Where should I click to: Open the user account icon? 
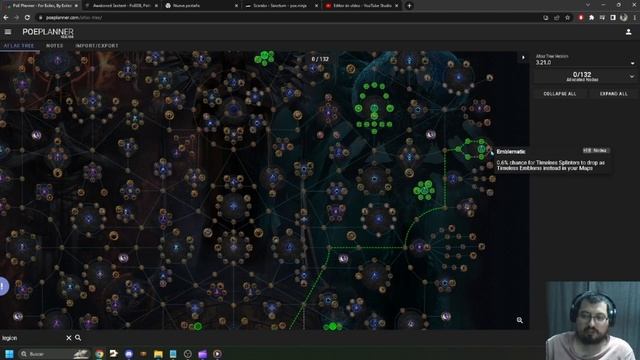pyautogui.click(x=629, y=32)
